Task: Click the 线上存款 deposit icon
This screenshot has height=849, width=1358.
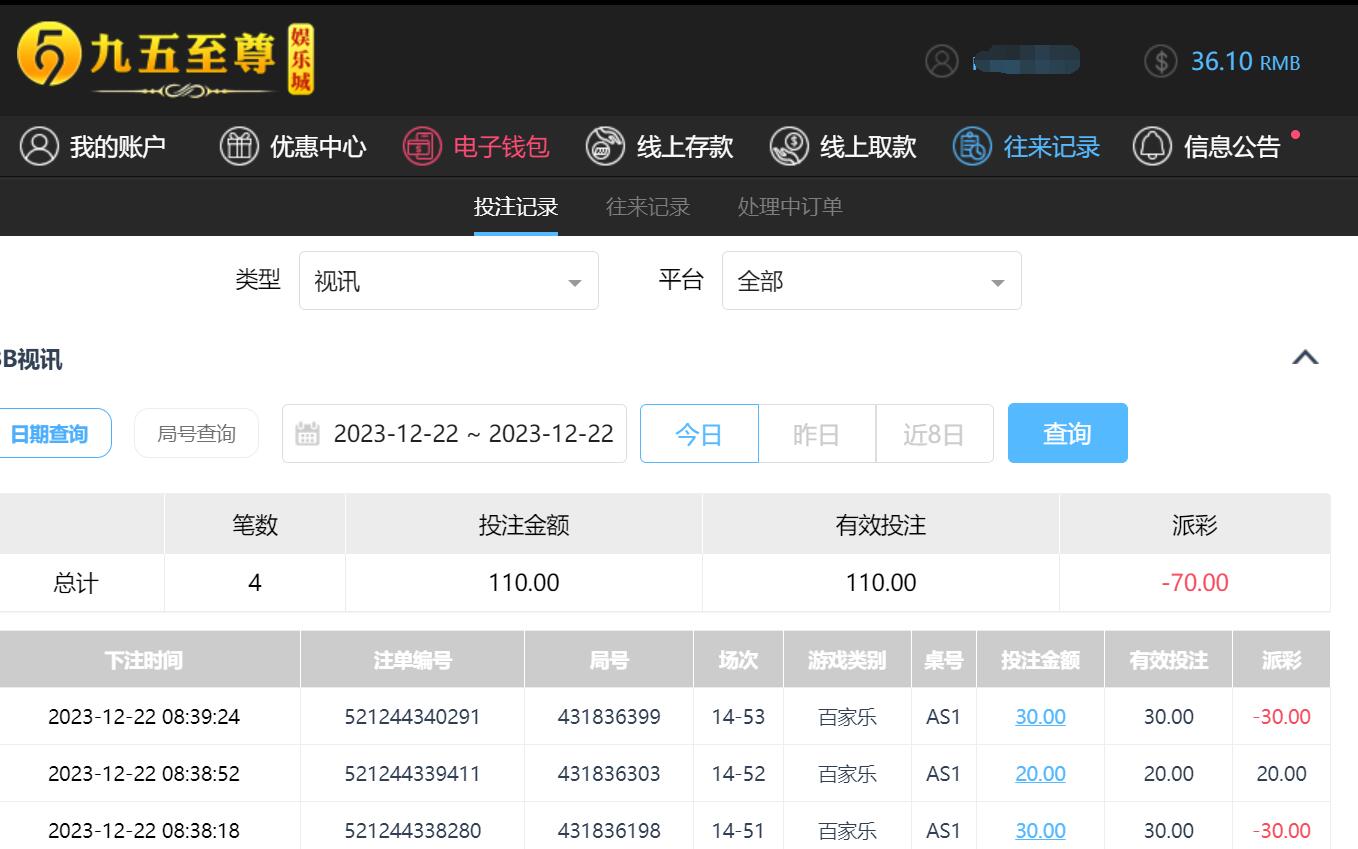Action: [x=605, y=146]
